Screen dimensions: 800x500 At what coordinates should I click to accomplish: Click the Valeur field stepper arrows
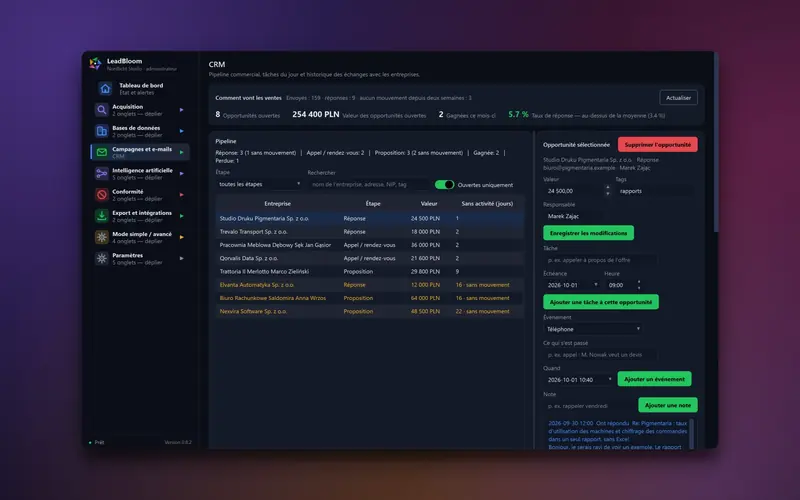point(607,191)
